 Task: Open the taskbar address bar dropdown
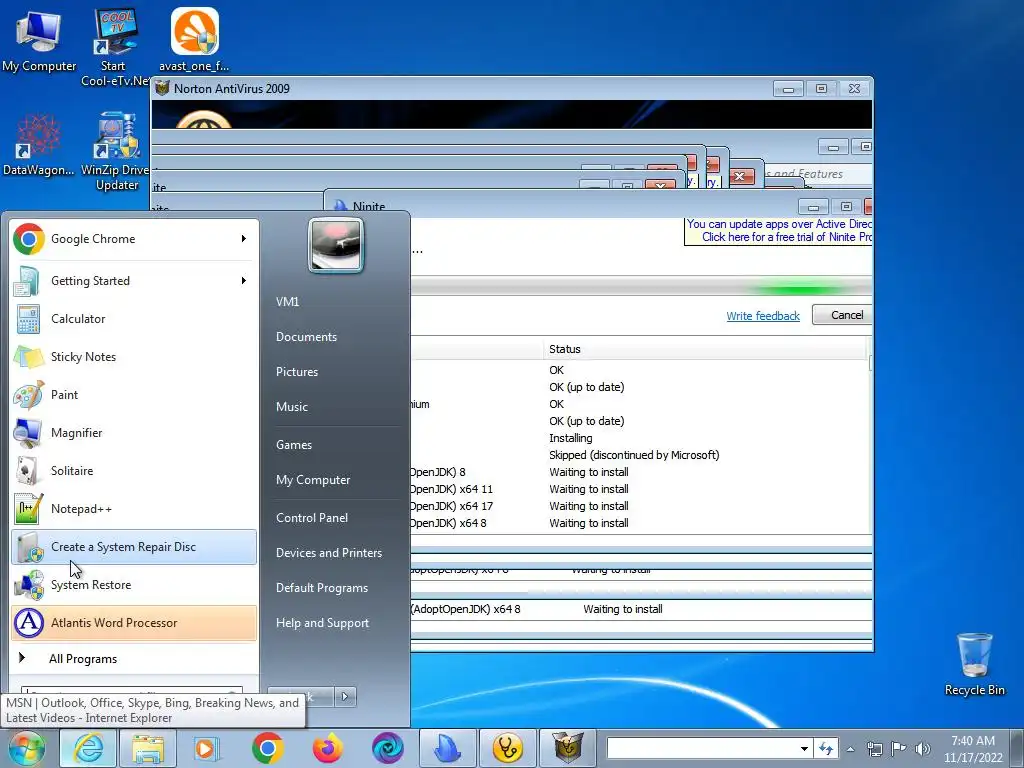tap(804, 749)
